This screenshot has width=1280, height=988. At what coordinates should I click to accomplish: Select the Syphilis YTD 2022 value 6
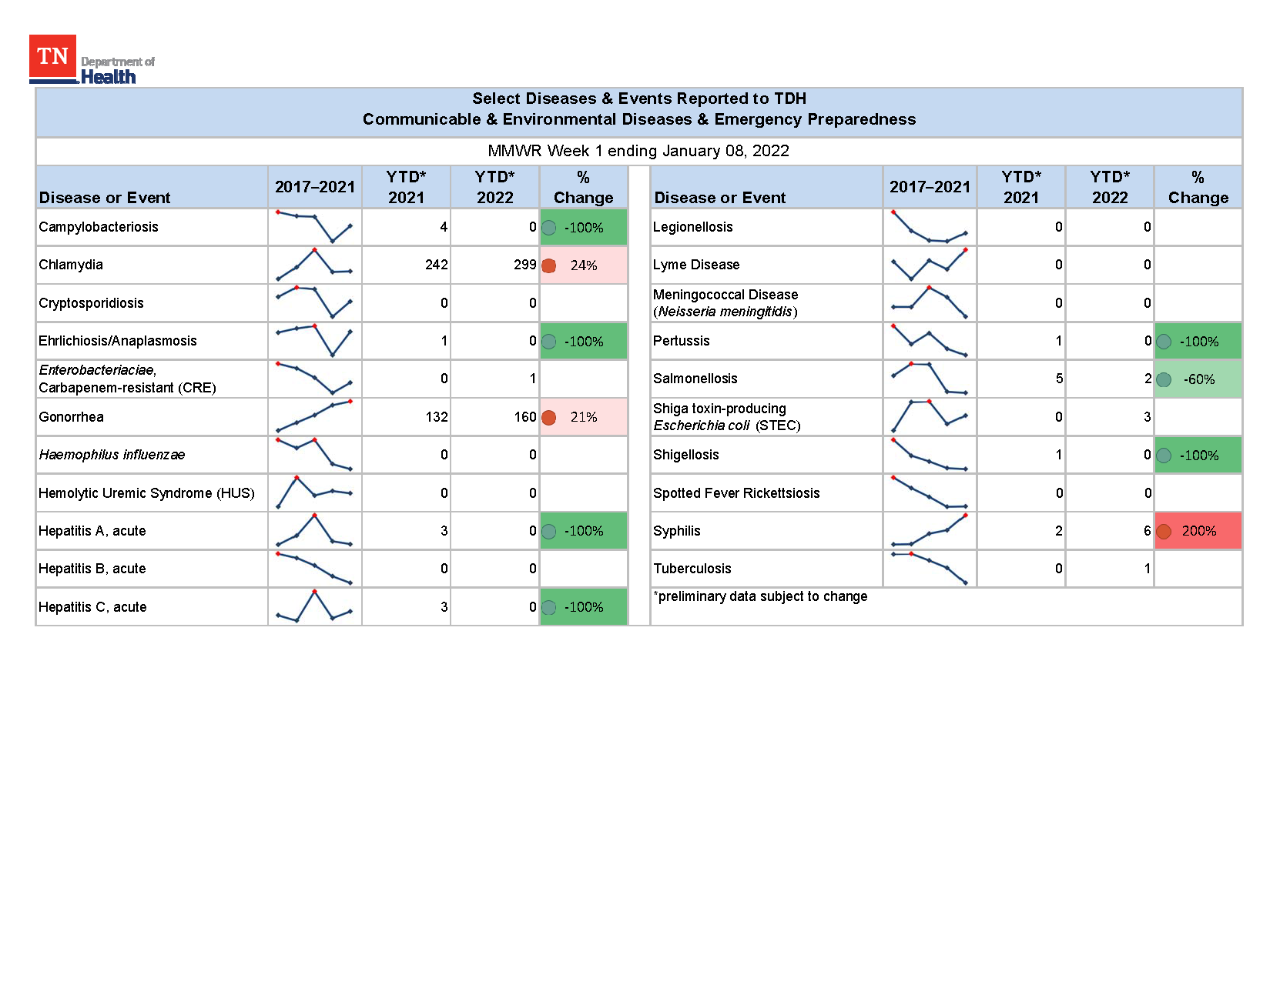click(1148, 531)
